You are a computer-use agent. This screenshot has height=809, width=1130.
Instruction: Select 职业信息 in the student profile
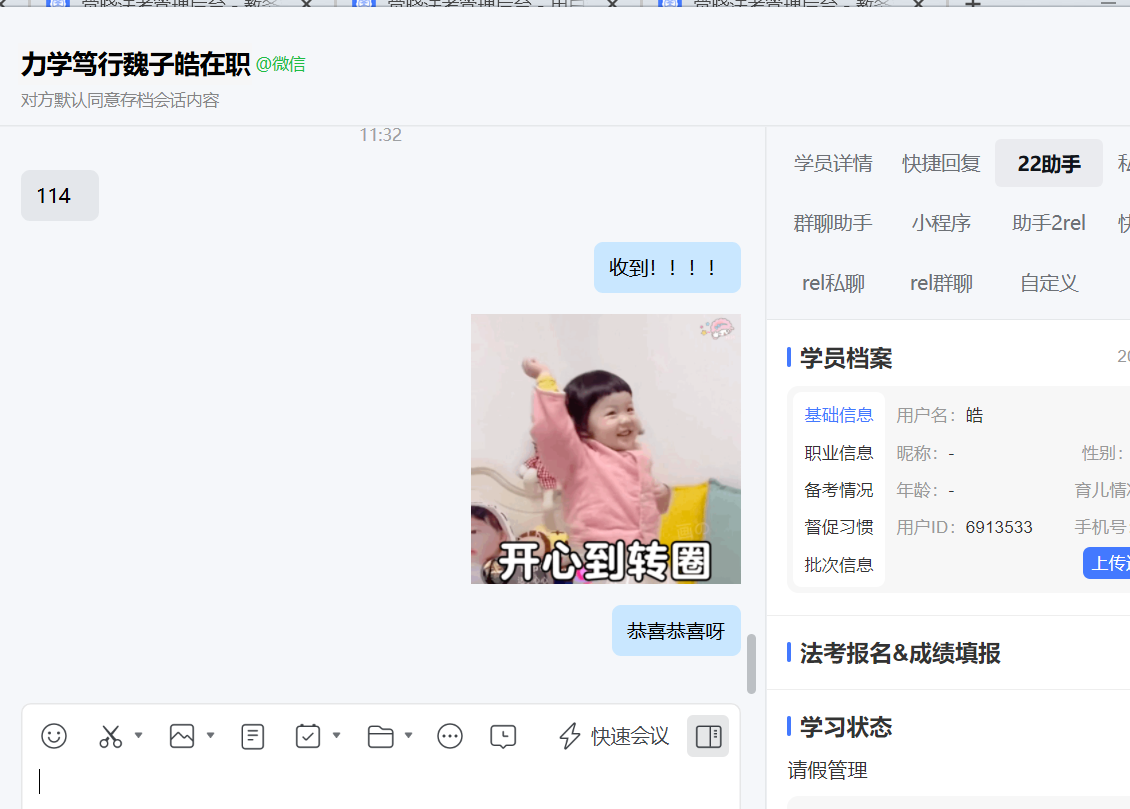(839, 452)
